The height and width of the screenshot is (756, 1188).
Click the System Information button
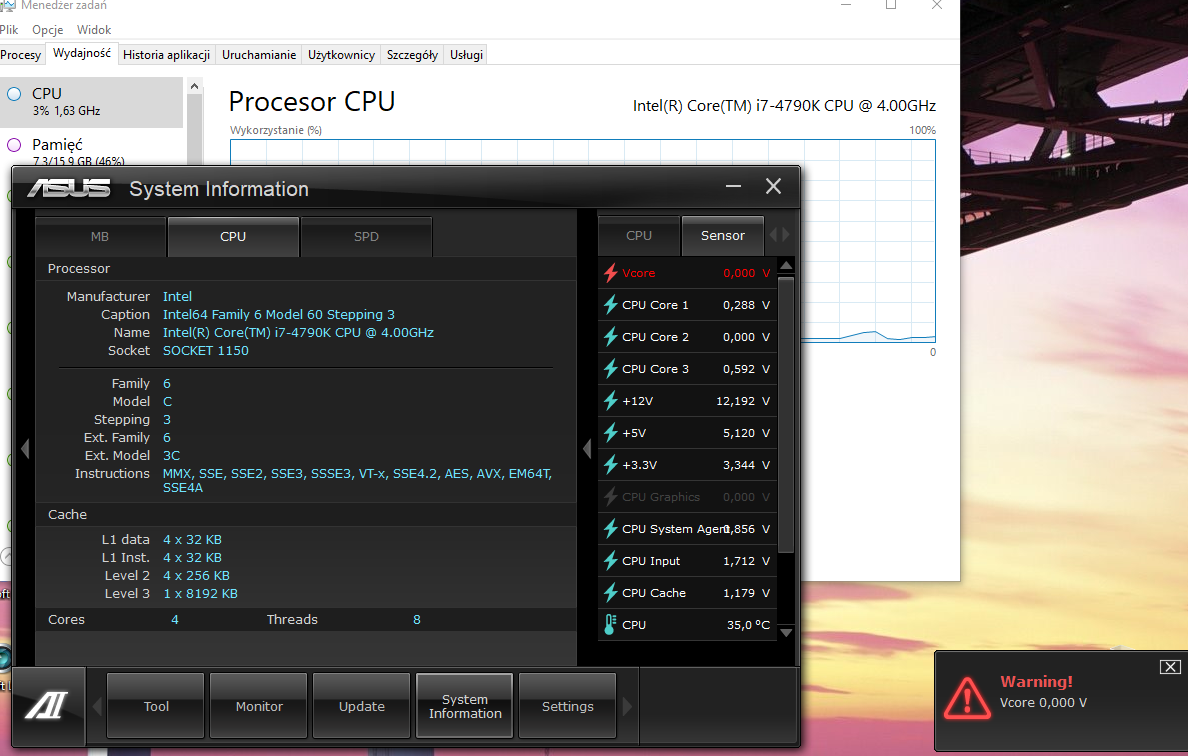coord(465,706)
